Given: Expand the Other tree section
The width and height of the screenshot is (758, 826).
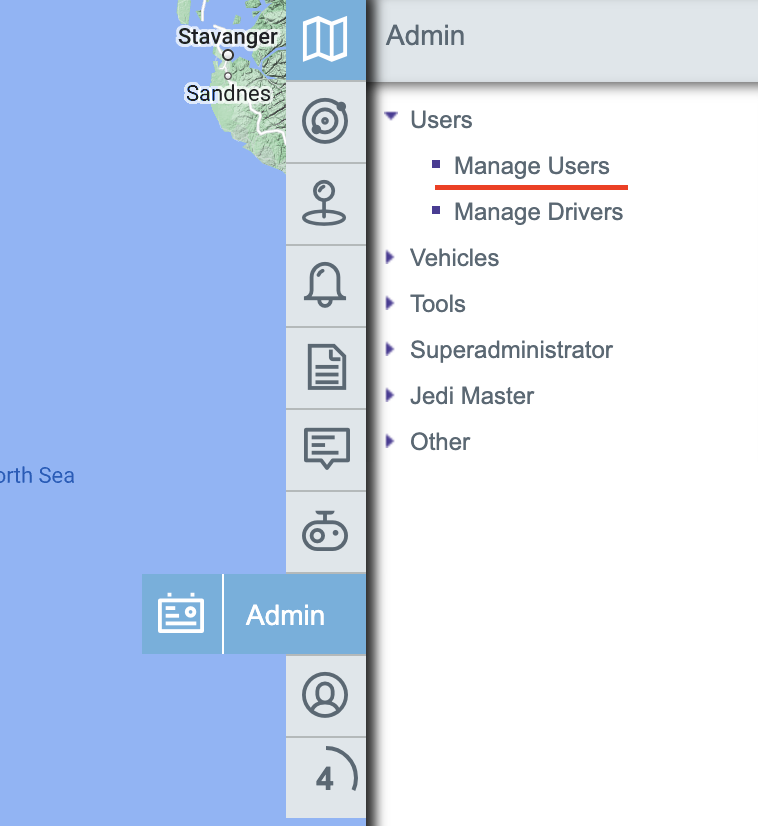Looking at the screenshot, I should (390, 442).
